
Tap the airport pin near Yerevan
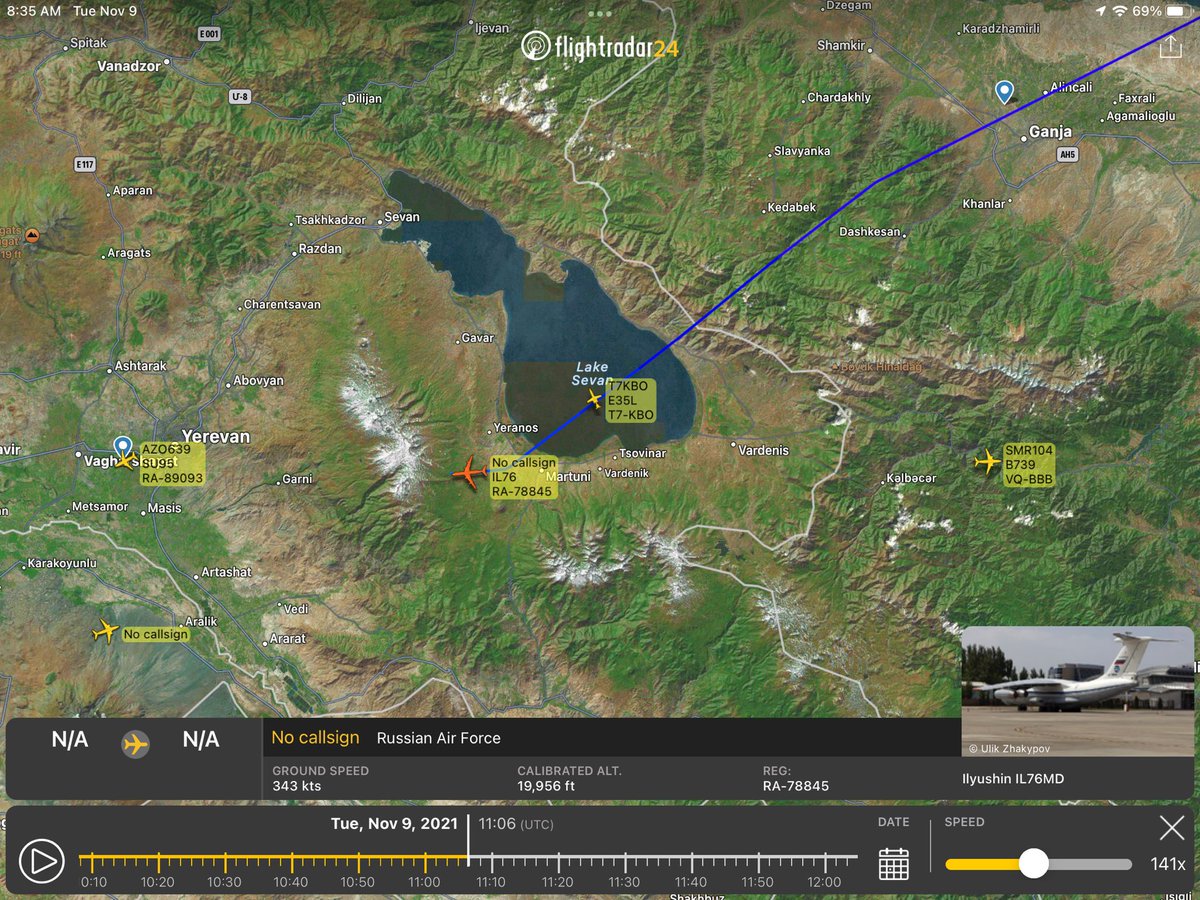(x=122, y=447)
